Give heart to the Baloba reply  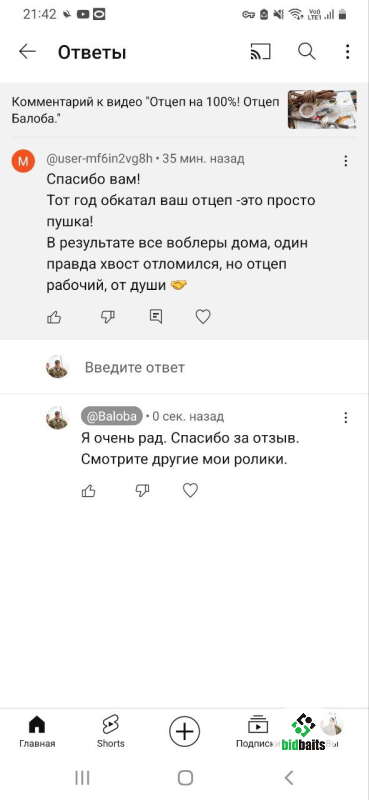click(190, 490)
